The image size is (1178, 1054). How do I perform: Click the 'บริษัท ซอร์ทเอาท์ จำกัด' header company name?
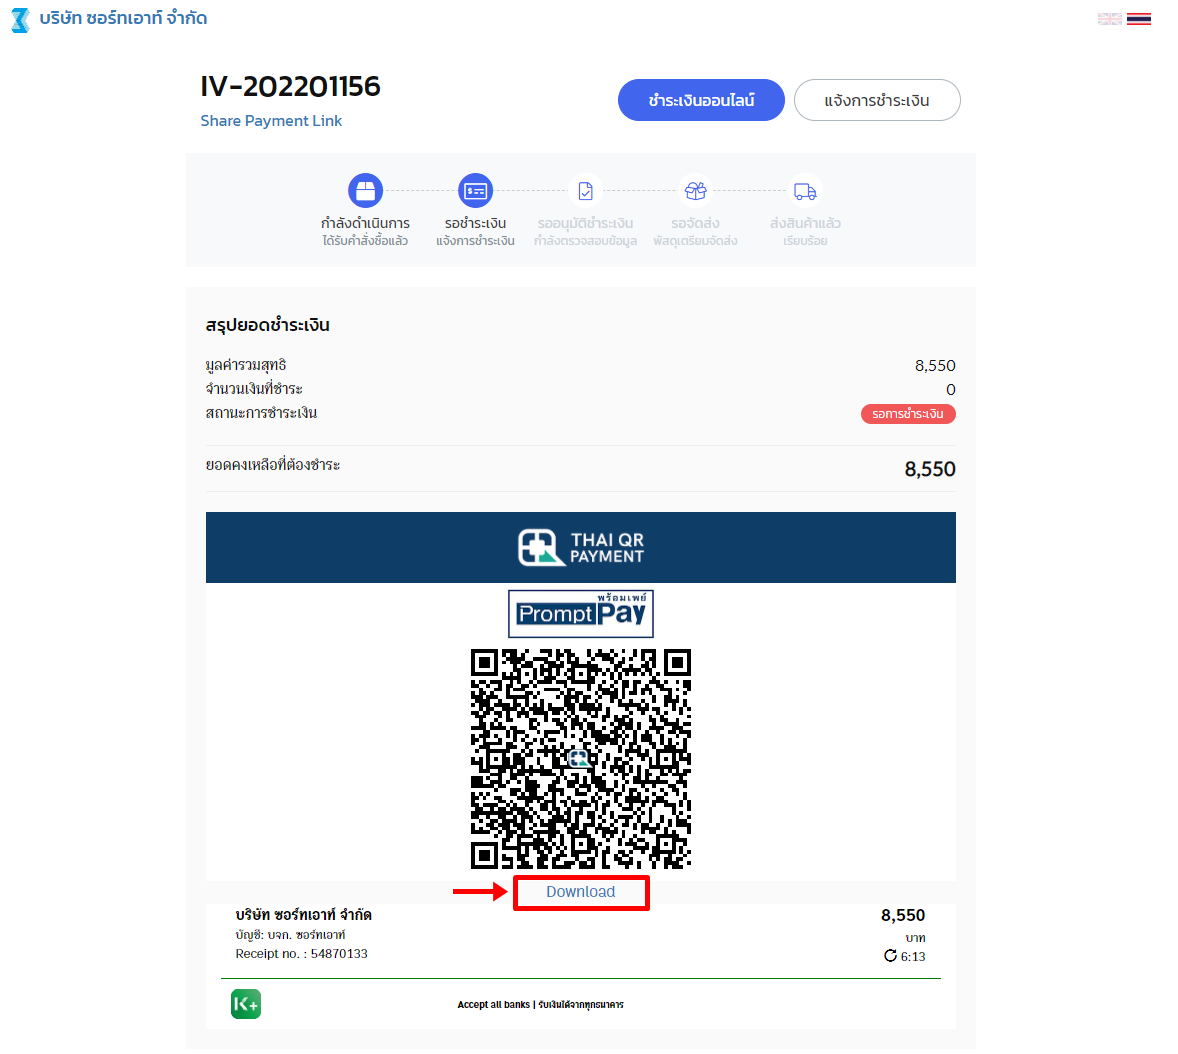[123, 18]
